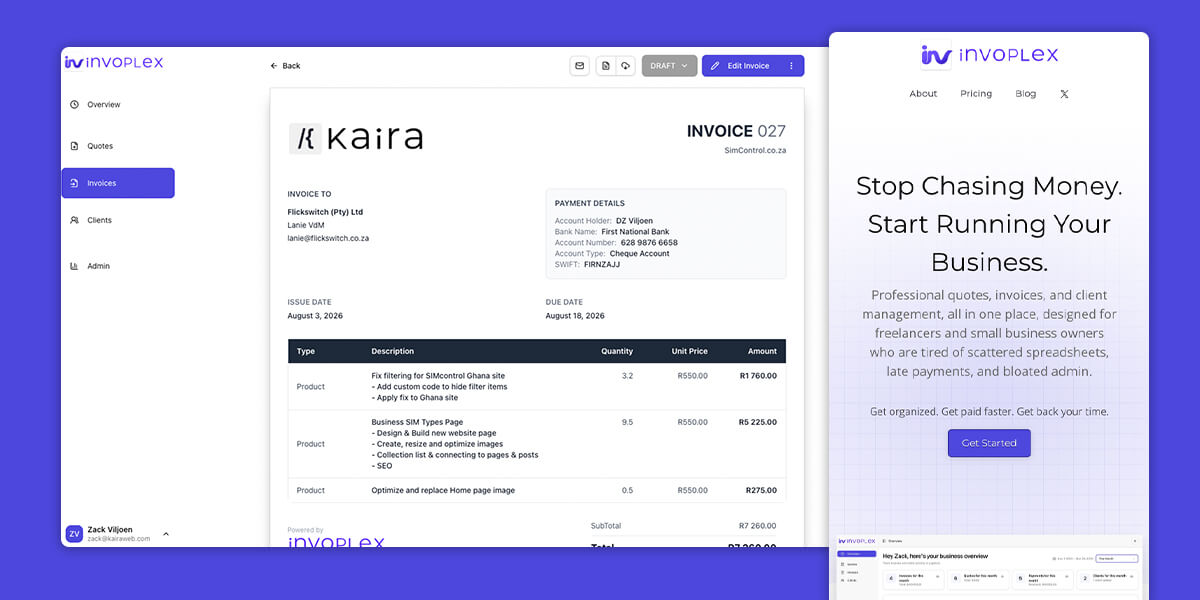Screen dimensions: 1200x600
Task: Send the invoice with the email envelope icon
Action: 579,66
